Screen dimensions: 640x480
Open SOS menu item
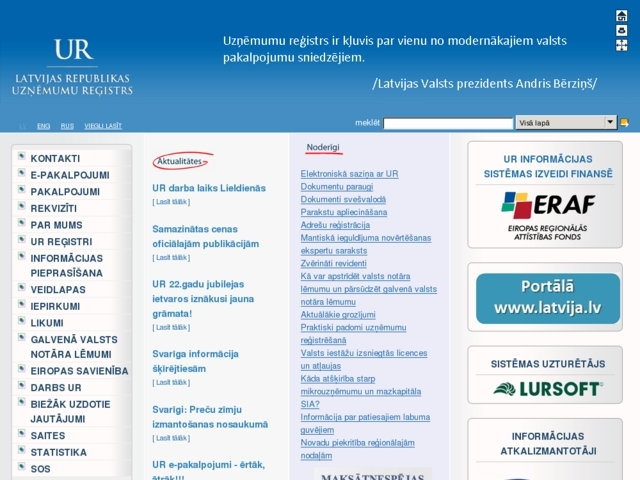(40, 469)
